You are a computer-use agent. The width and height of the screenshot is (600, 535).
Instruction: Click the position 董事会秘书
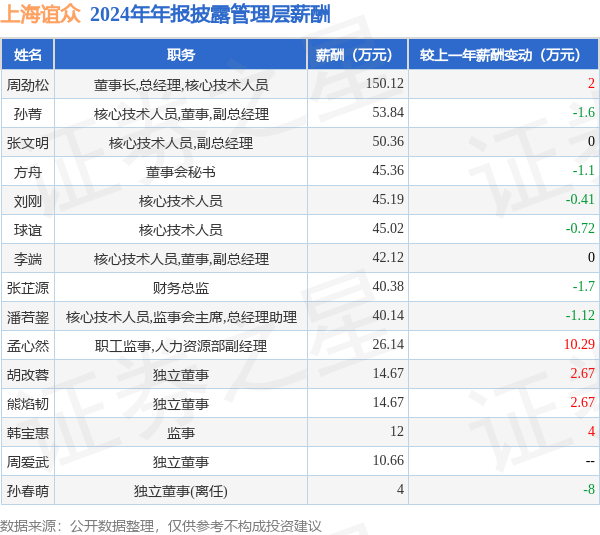coord(181,172)
